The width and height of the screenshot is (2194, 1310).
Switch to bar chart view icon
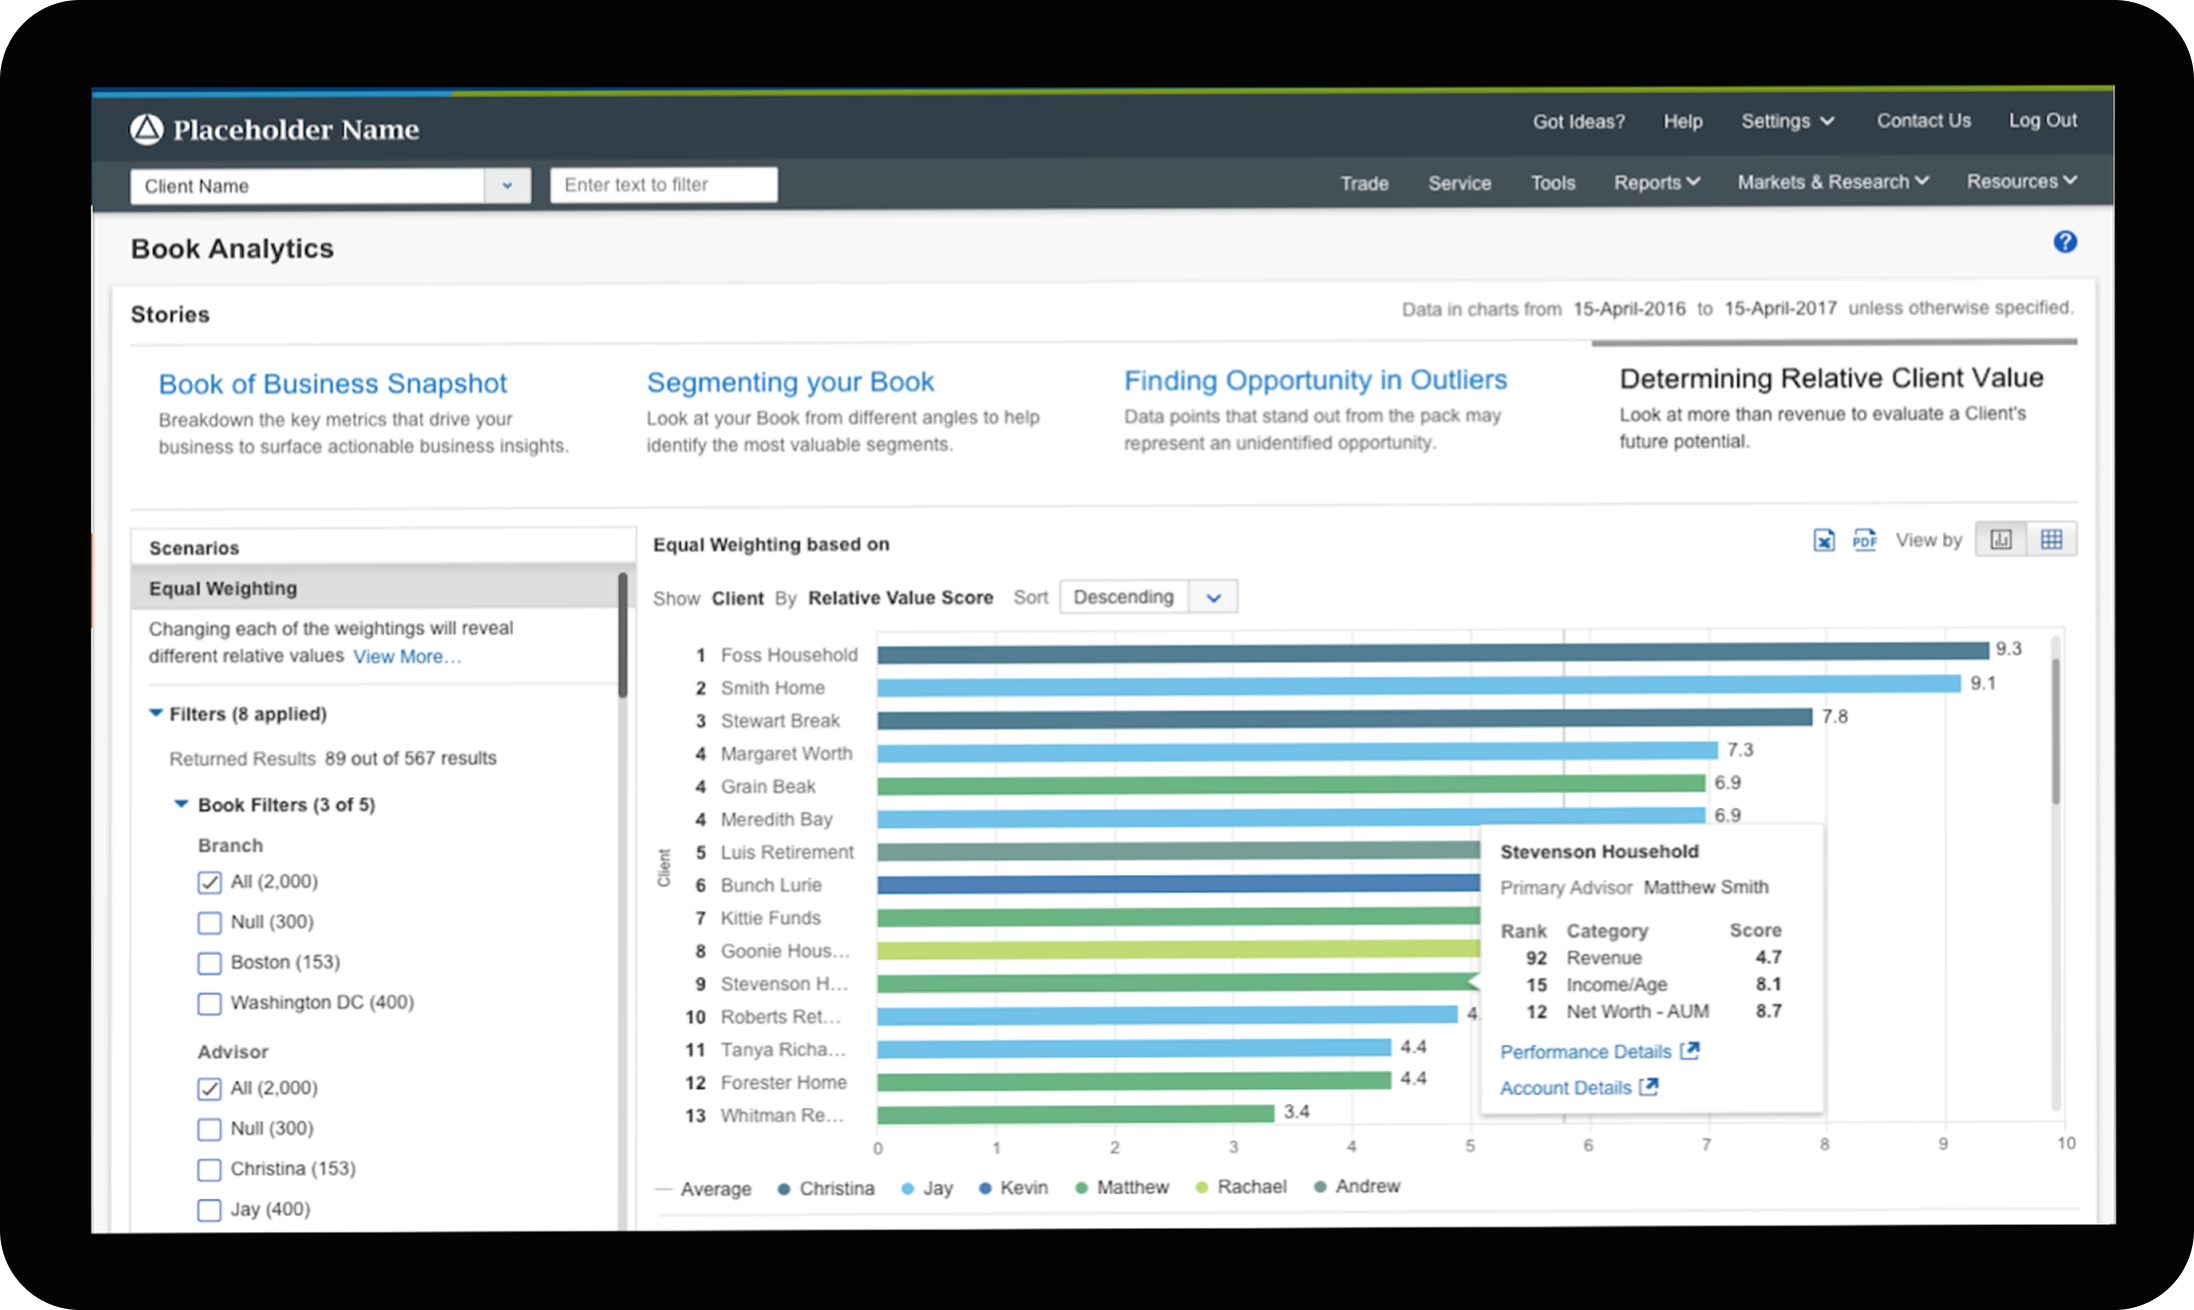pyautogui.click(x=2000, y=540)
